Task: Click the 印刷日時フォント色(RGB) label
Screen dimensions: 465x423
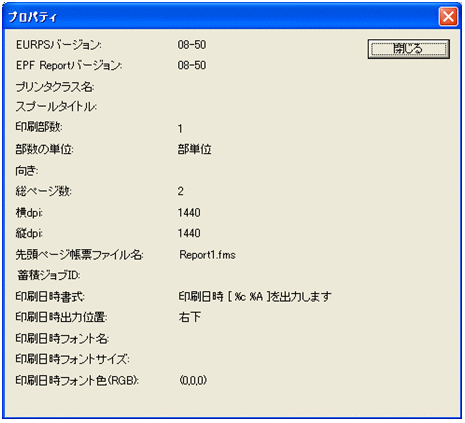Action: (x=77, y=380)
